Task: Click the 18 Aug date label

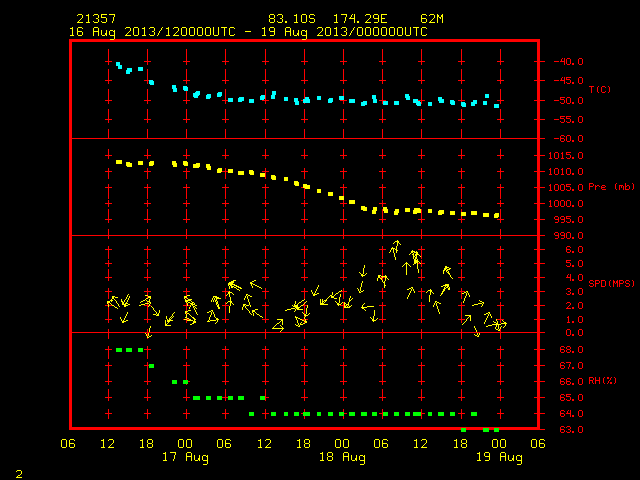Action: click(342, 457)
